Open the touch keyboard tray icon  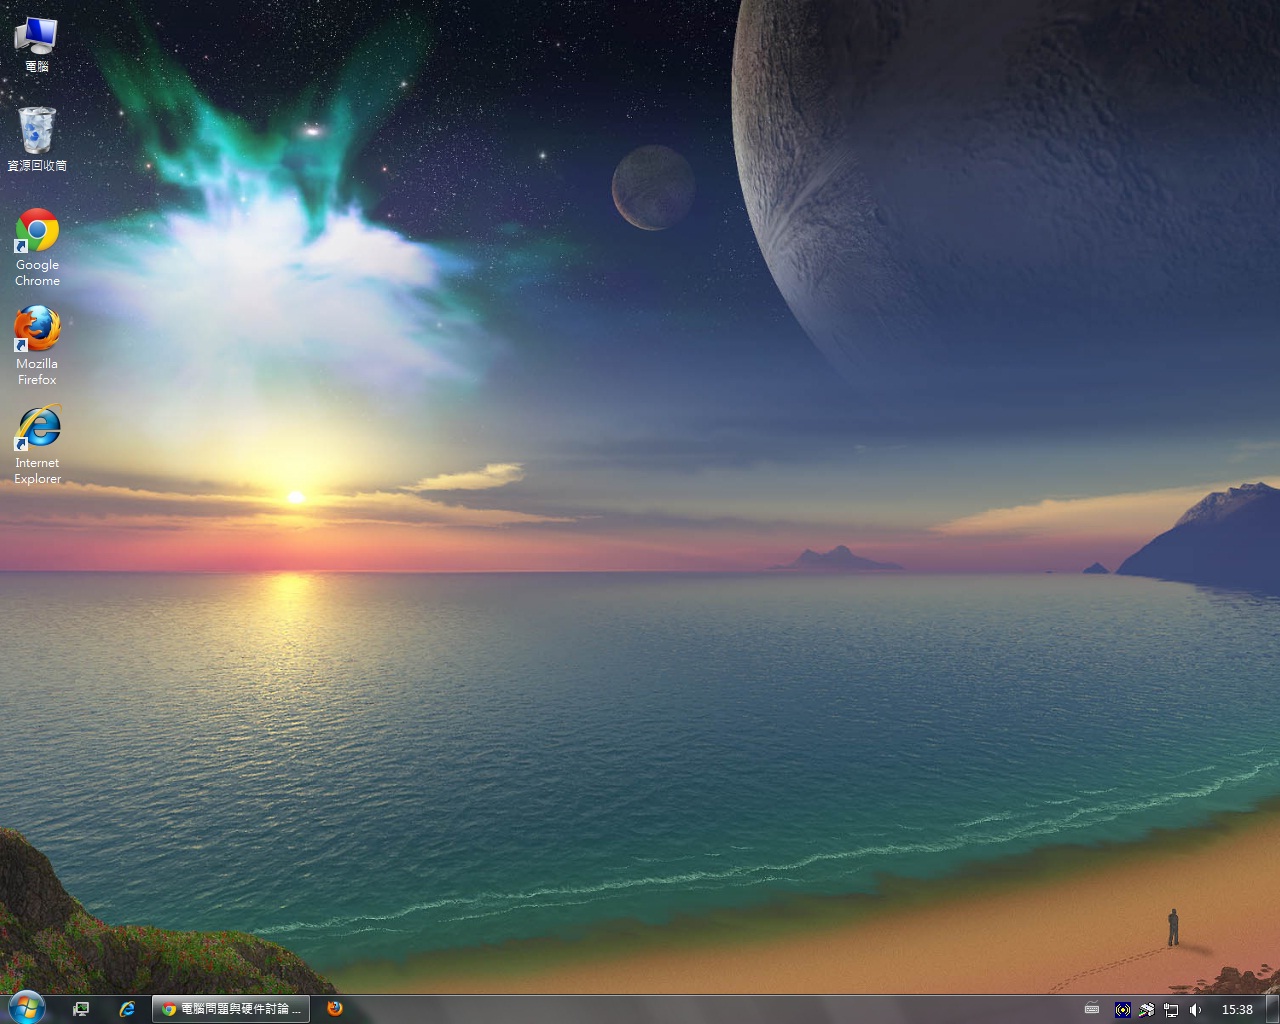1092,1010
